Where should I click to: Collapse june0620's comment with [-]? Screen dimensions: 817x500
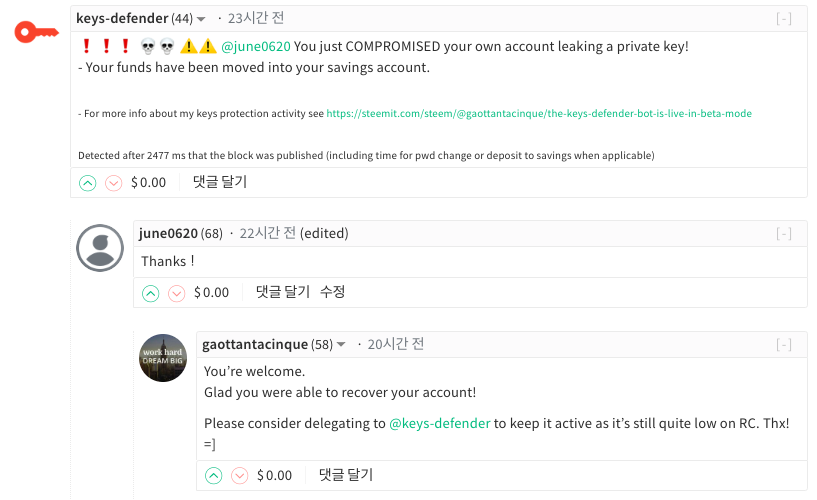[784, 234]
